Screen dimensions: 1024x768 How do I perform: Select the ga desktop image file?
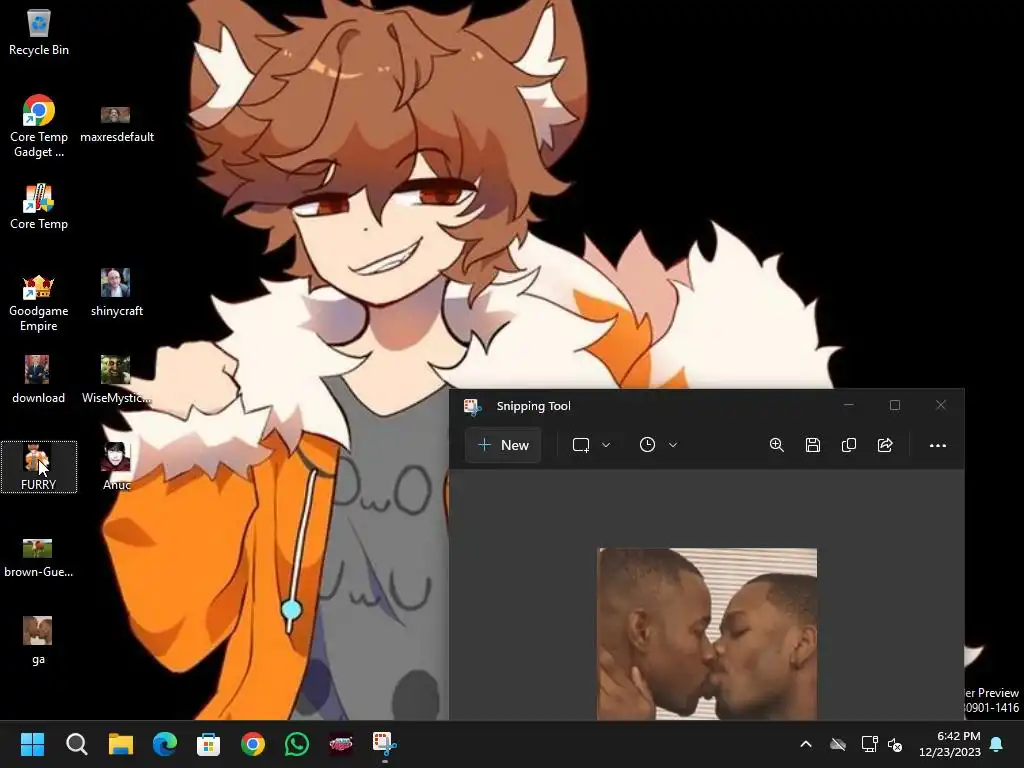[x=38, y=641]
